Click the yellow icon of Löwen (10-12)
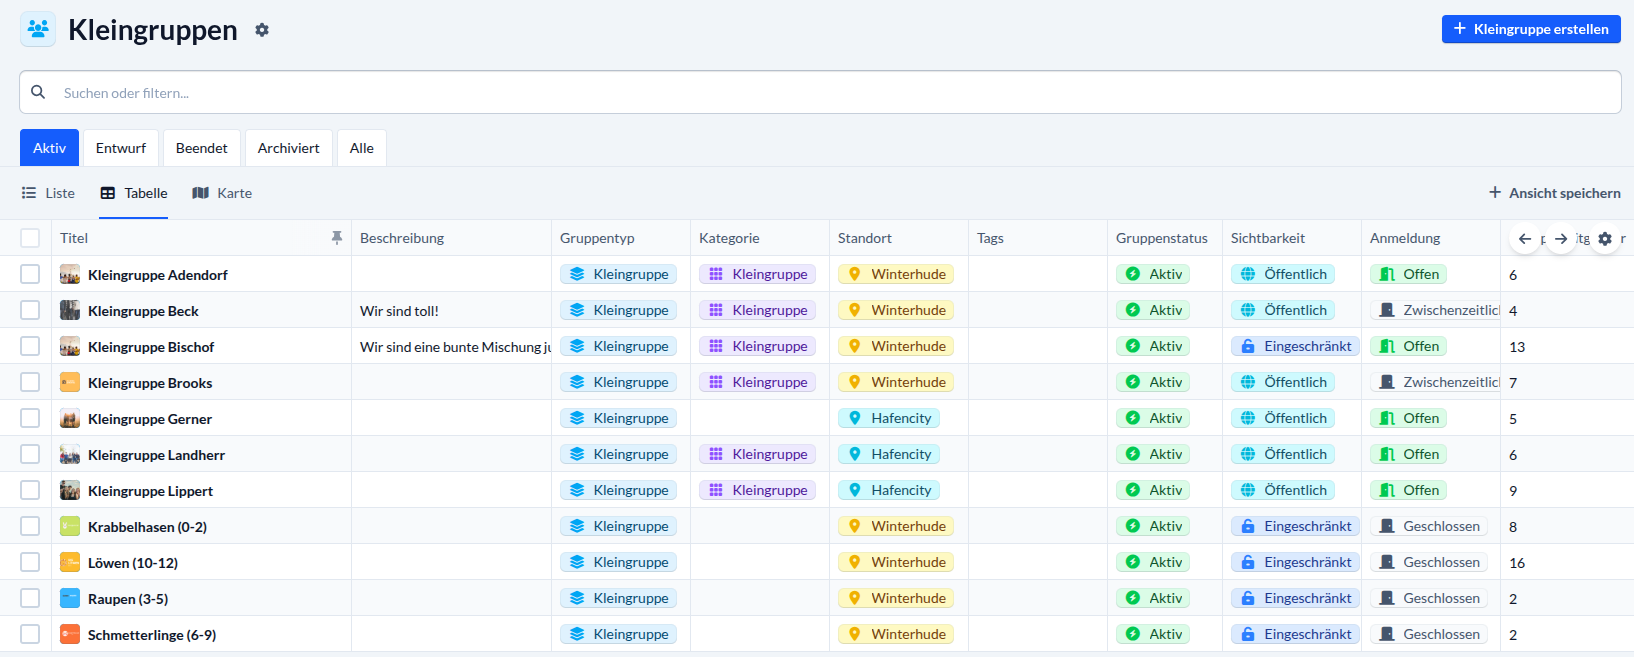This screenshot has width=1634, height=657. click(x=70, y=562)
